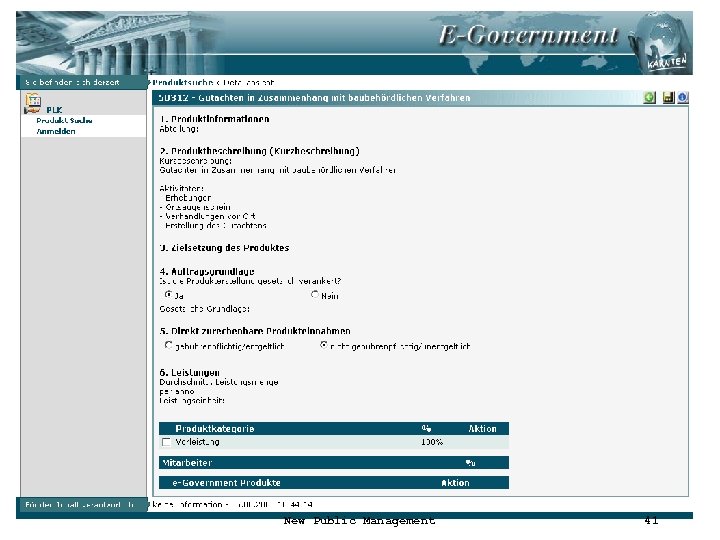Click the save disk icon
This screenshot has height=540, width=720.
pos(668,98)
